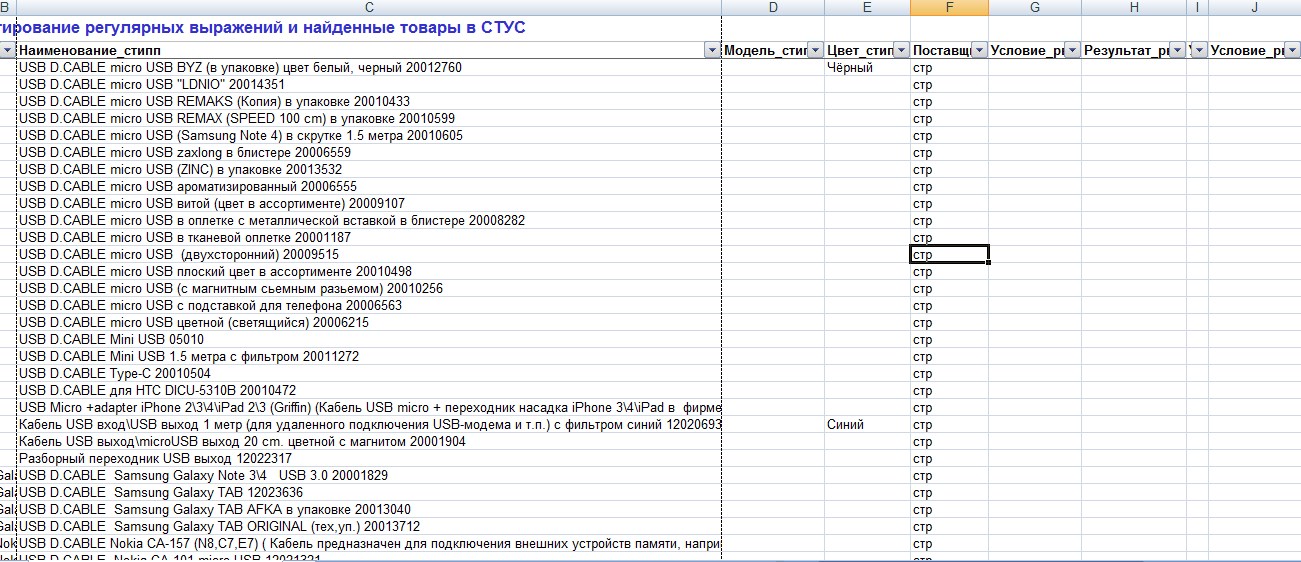Select cell с магнитным съемным разъемом 20010256

click(369, 289)
